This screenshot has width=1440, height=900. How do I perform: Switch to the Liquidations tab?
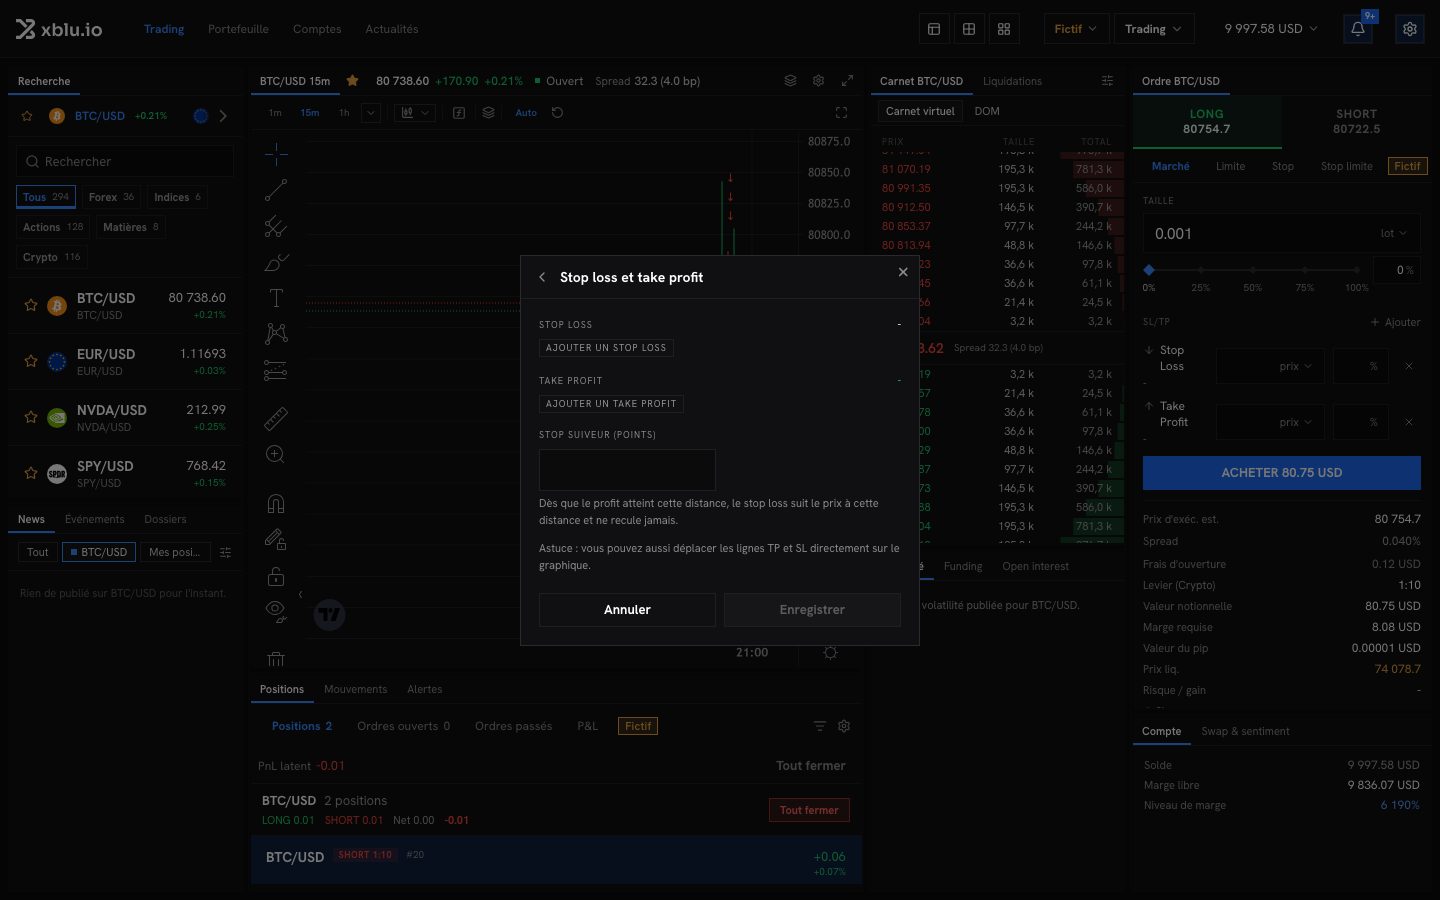point(1012,81)
